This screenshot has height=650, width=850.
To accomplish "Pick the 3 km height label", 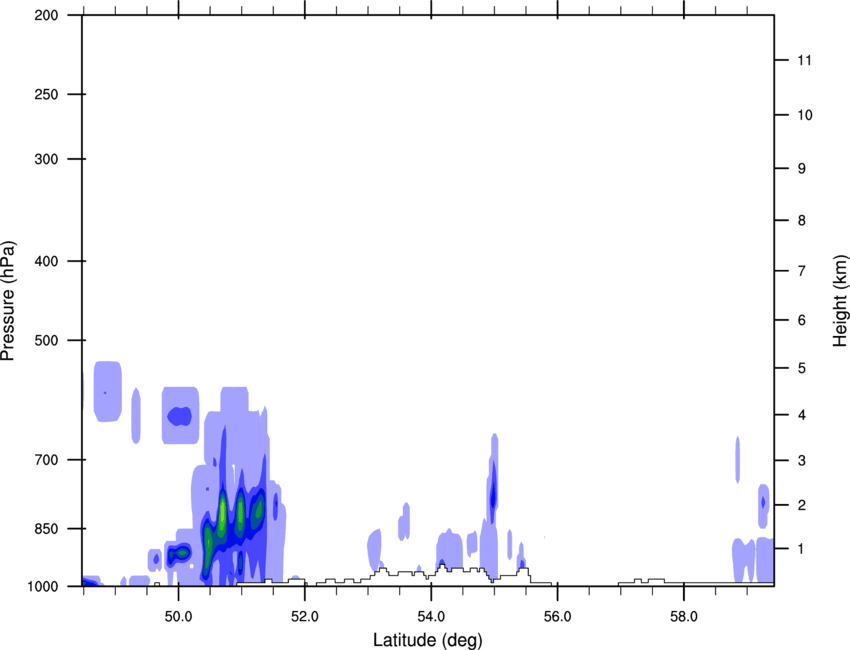I will pos(801,461).
